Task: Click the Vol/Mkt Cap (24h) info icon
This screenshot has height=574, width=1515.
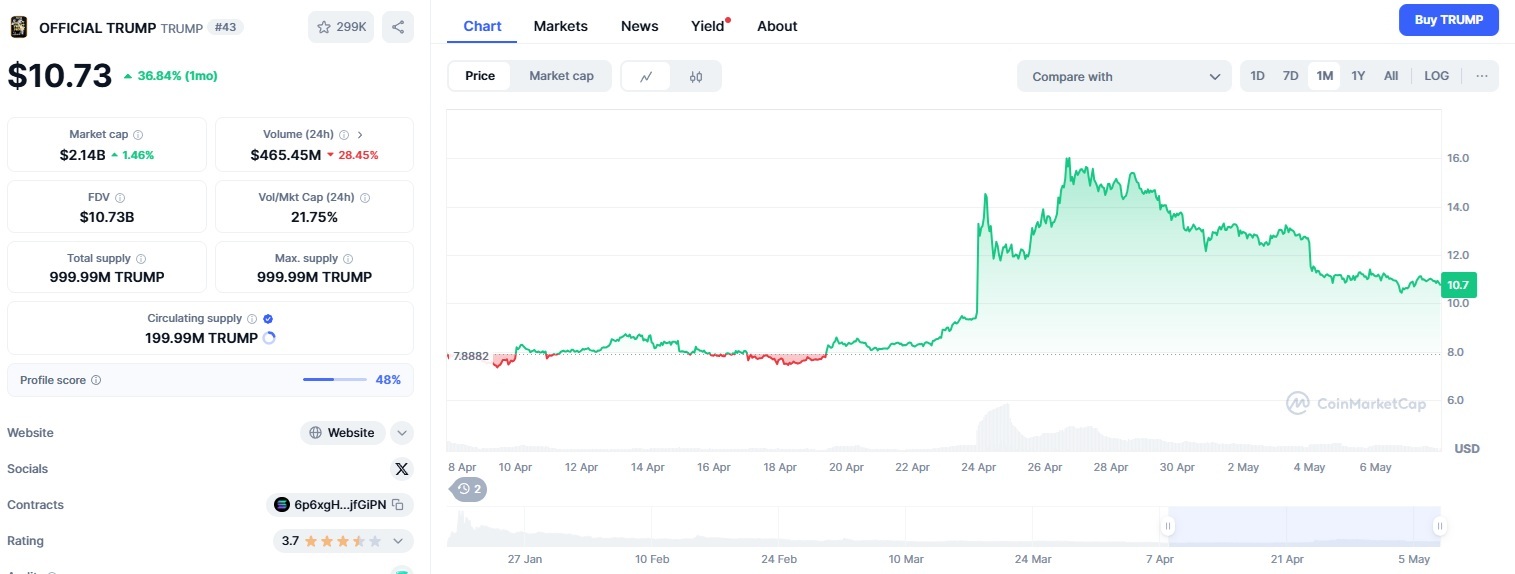Action: [365, 198]
